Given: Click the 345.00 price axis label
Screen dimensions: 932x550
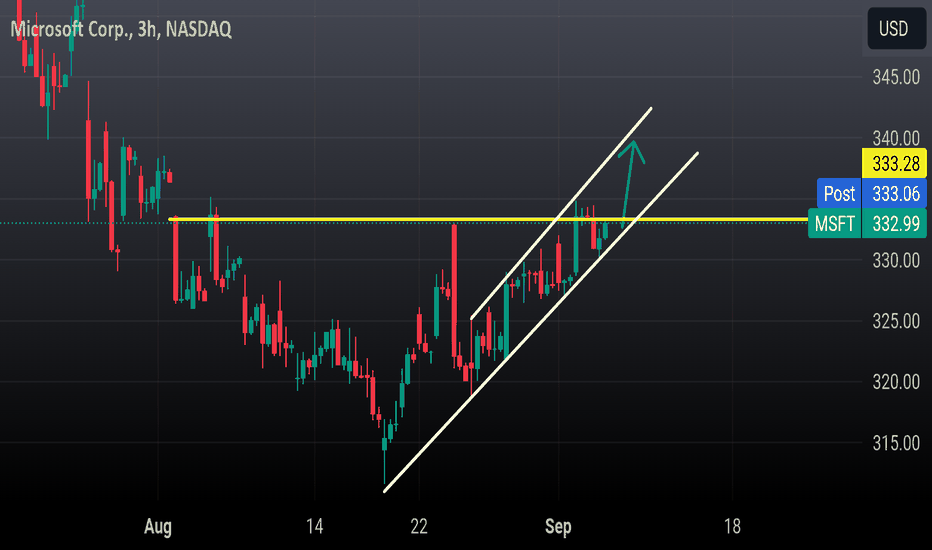Looking at the screenshot, I should pyautogui.click(x=896, y=77).
